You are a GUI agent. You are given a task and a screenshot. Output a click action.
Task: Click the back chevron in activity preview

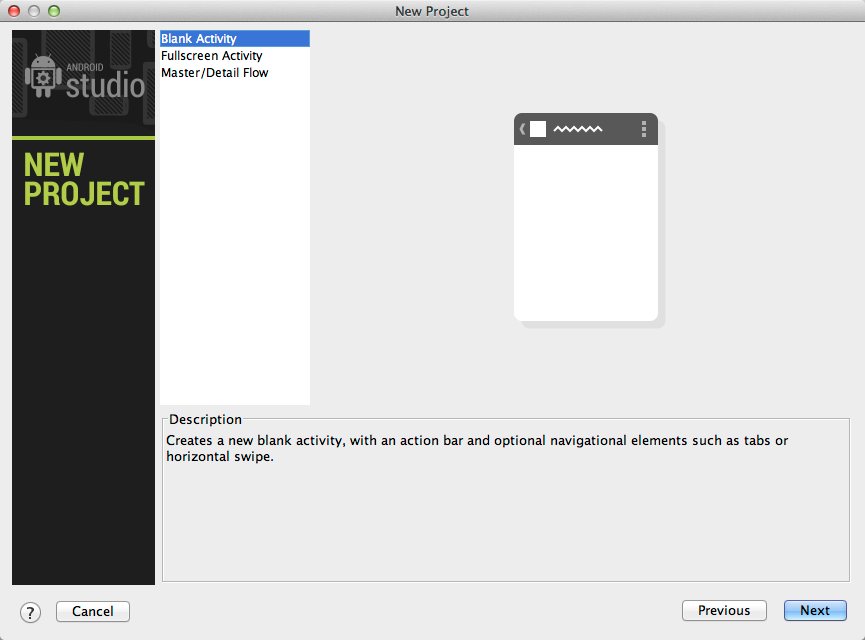pos(522,129)
